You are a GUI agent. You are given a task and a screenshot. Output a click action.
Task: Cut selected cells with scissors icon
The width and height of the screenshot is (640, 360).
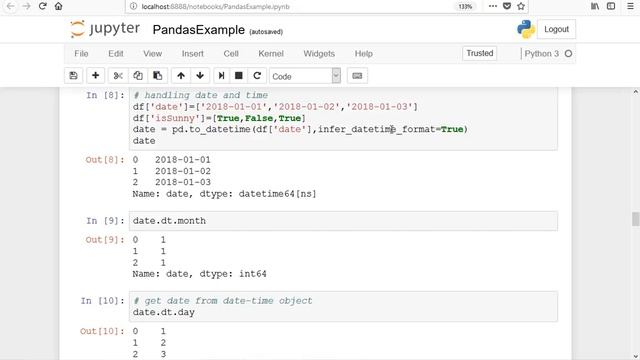click(118, 76)
